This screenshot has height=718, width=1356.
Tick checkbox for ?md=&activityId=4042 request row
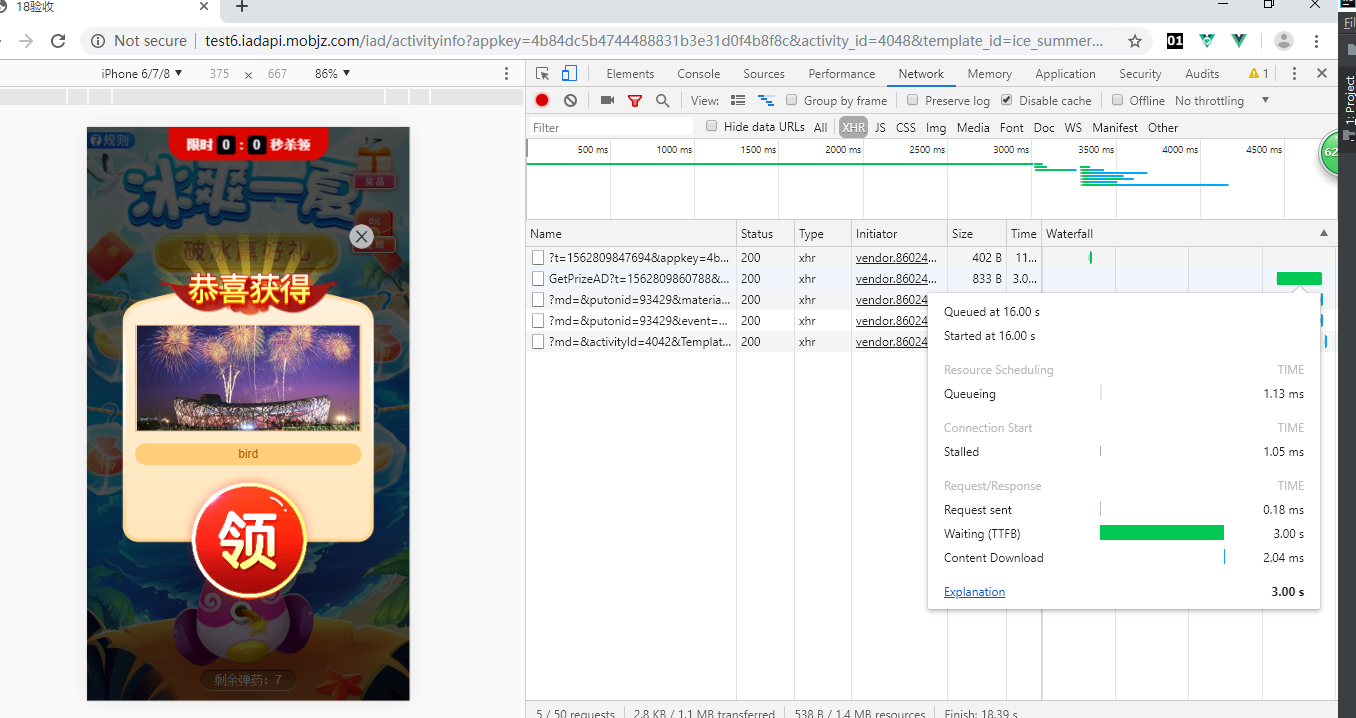coord(538,342)
